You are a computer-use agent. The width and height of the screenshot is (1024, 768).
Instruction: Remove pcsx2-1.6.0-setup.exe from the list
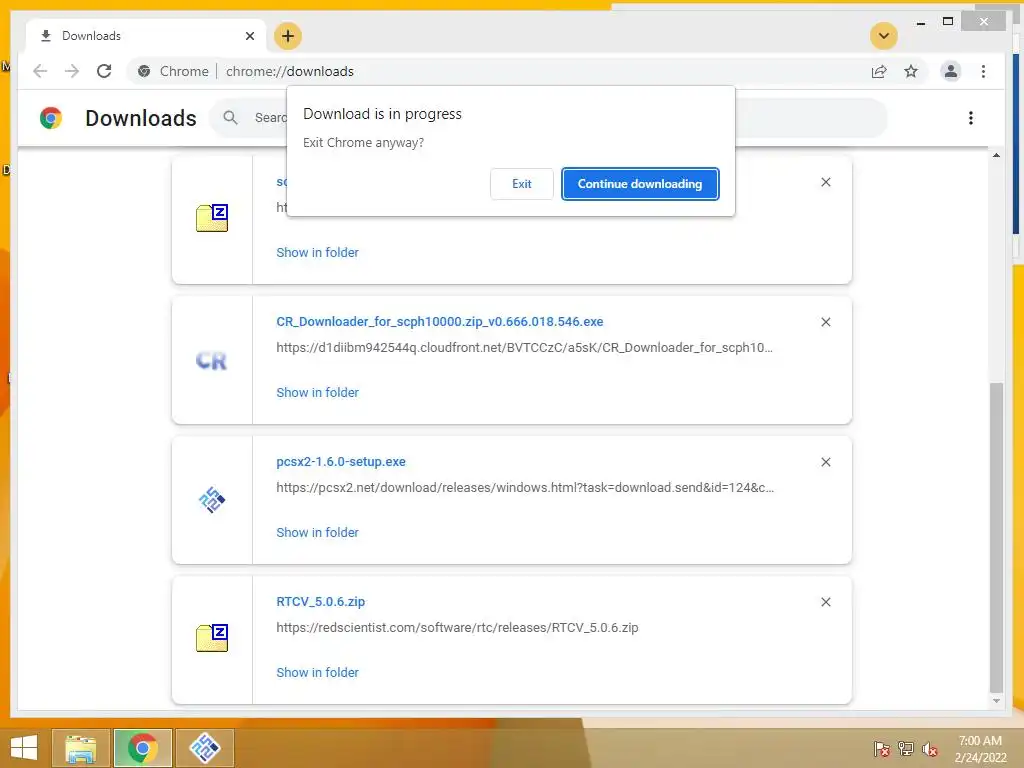click(x=825, y=462)
